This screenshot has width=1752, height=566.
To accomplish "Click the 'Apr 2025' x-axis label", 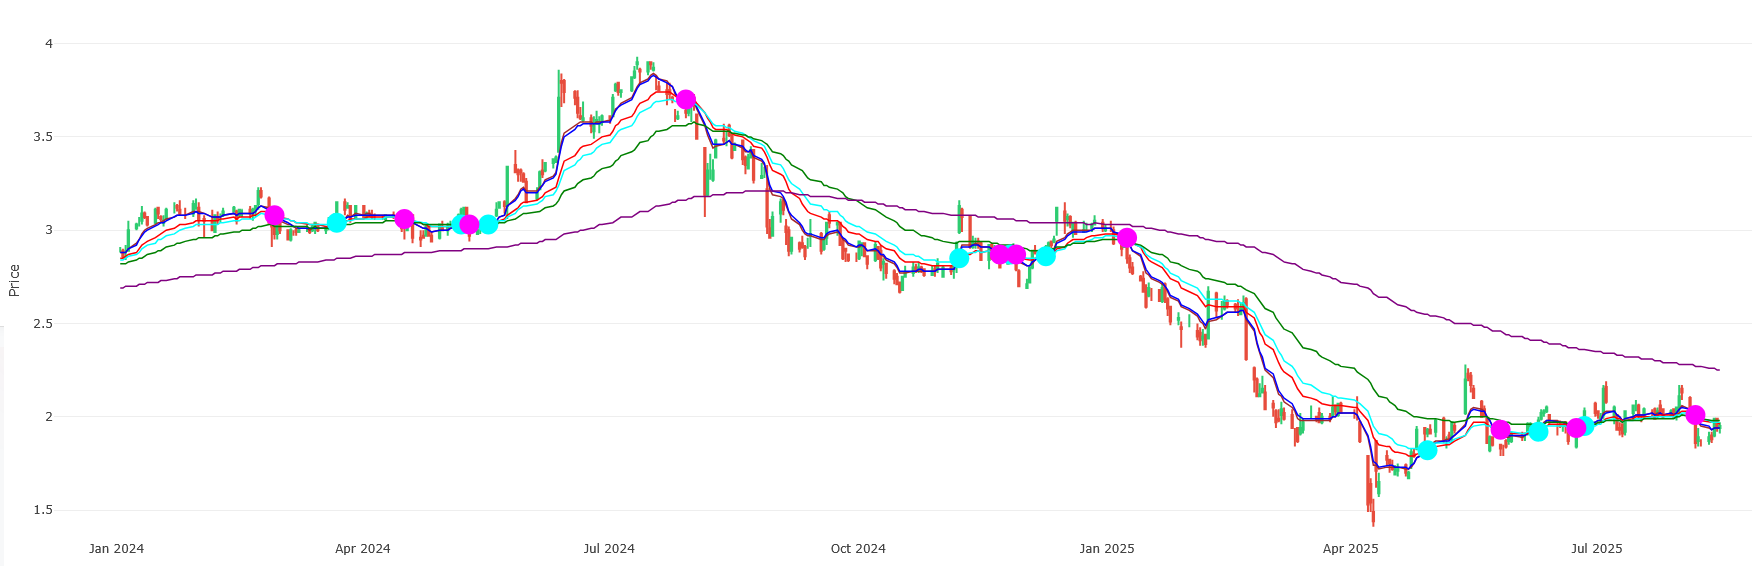I will click(1351, 549).
